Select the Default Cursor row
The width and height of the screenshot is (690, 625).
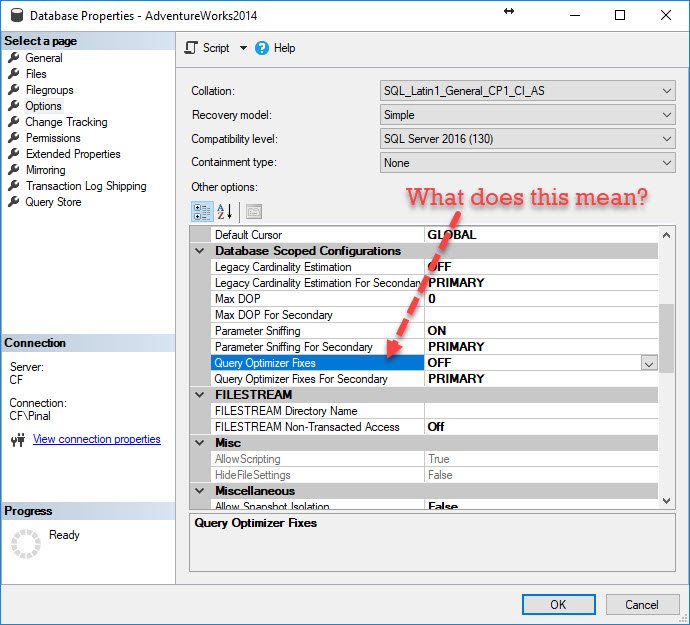coord(434,235)
